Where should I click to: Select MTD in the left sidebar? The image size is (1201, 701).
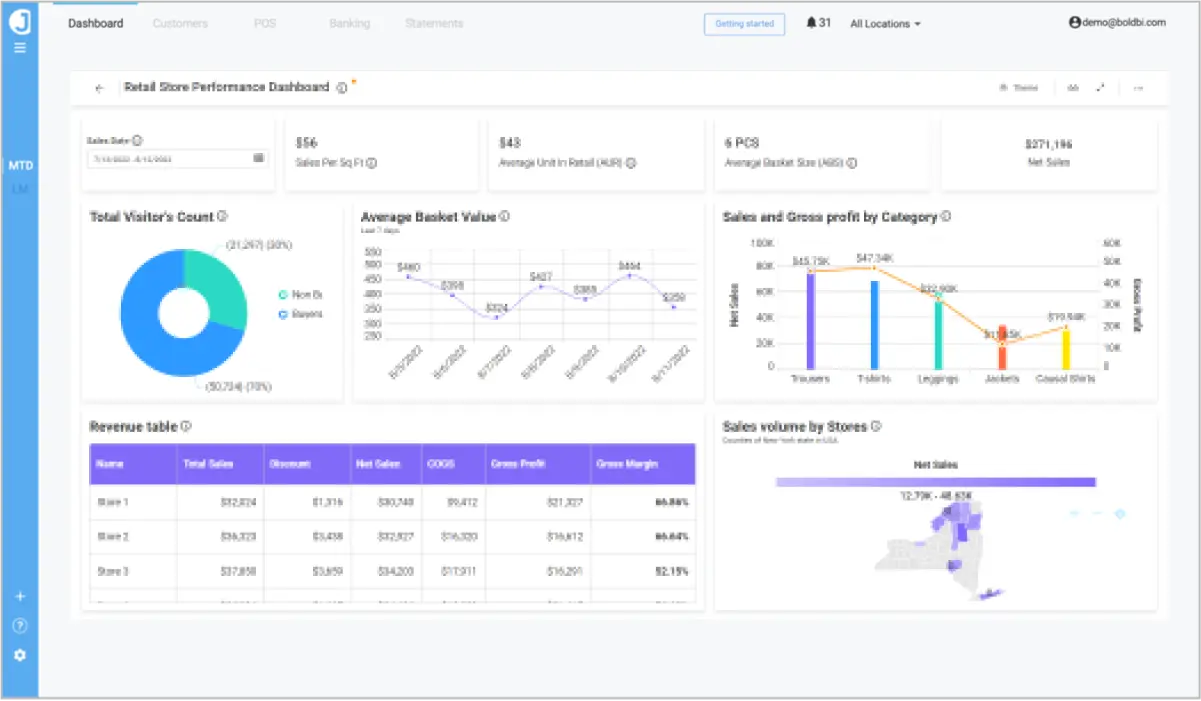tap(20, 165)
